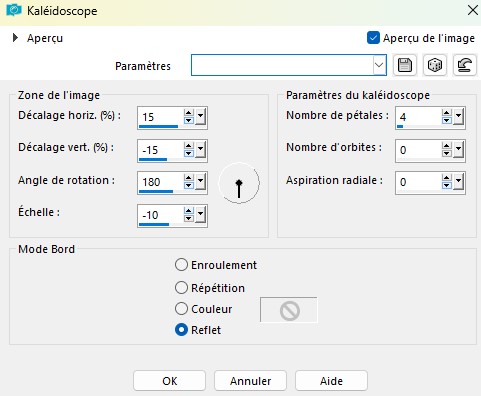Open the Nombre d'orbites slider dropdown
The height and width of the screenshot is (396, 481).
coord(458,150)
